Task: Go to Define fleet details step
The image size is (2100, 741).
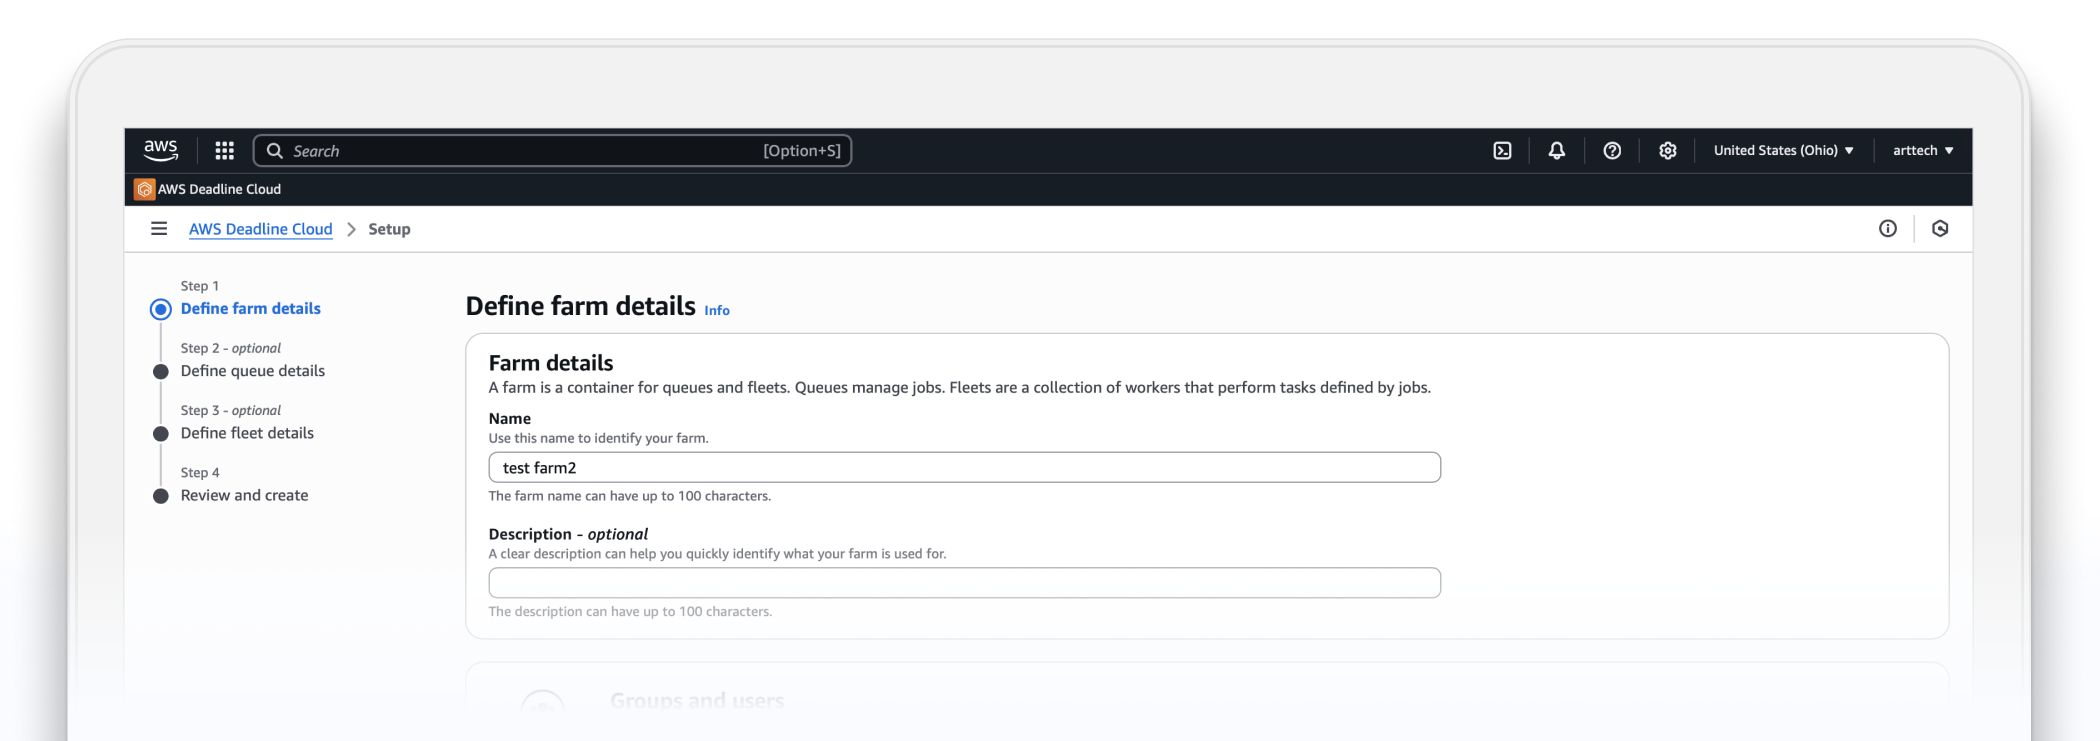Action: click(247, 433)
